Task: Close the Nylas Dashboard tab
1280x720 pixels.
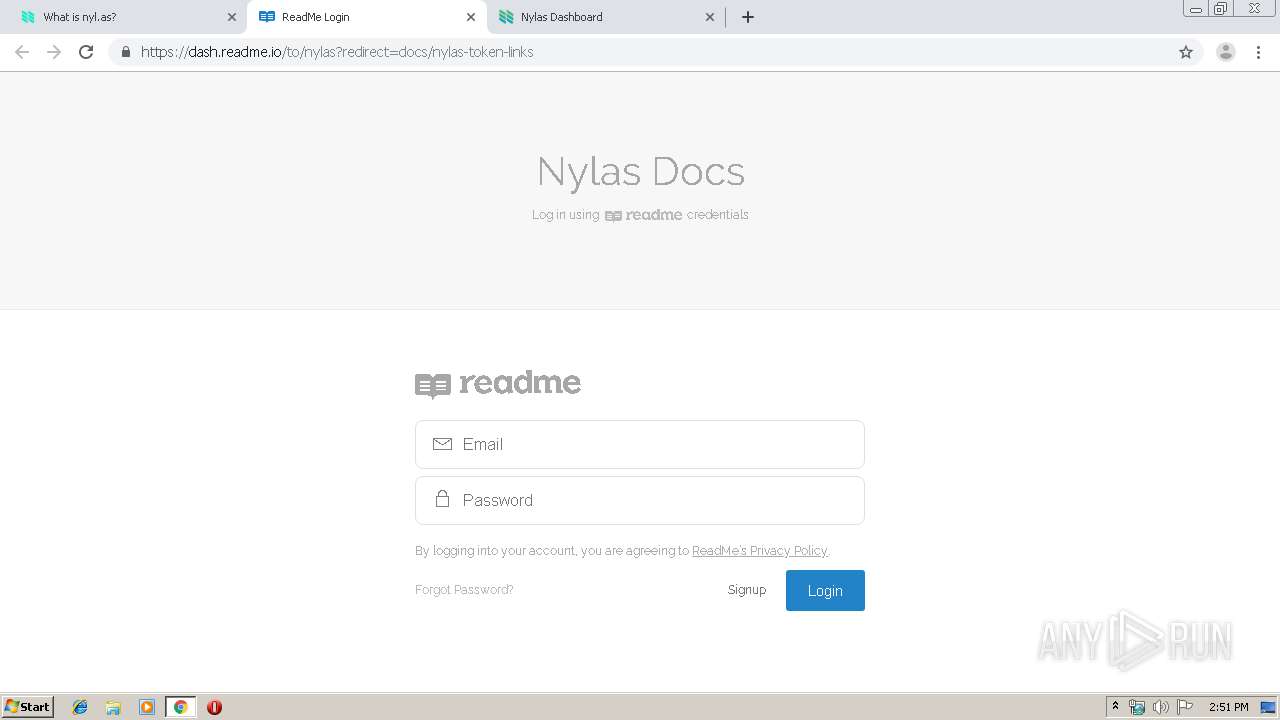Action: click(x=710, y=17)
